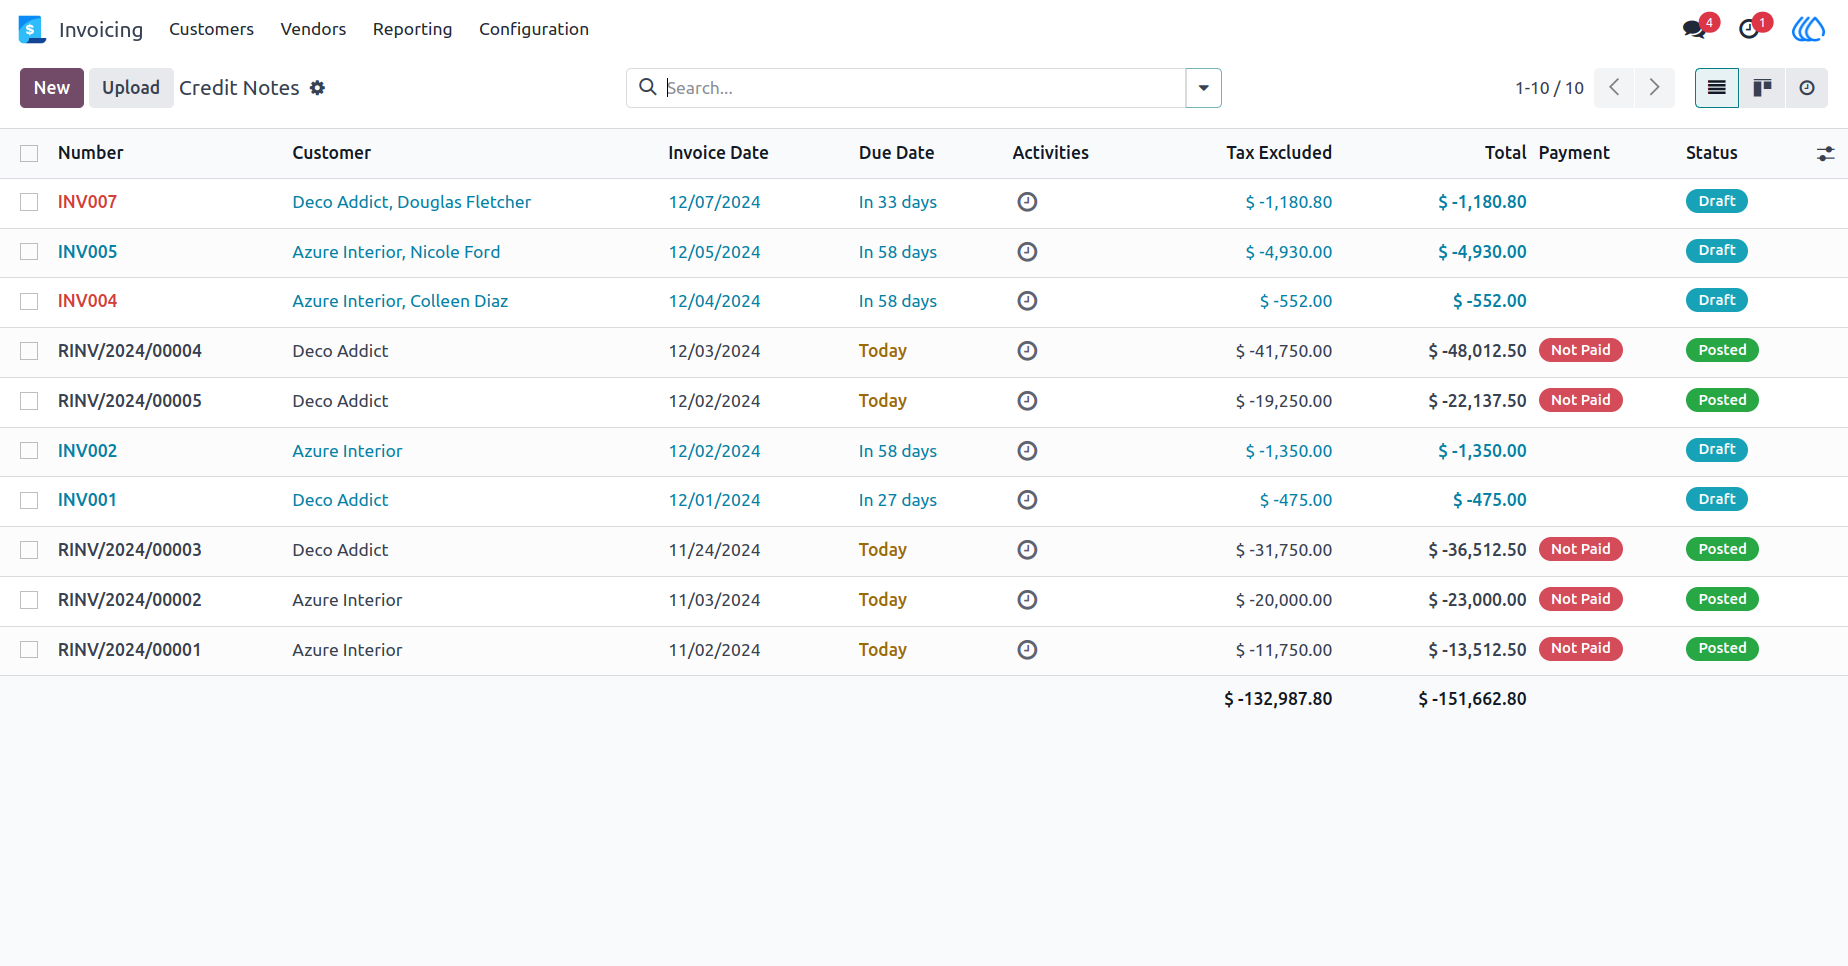The image size is (1848, 966).
Task: Click the Upload button
Action: (x=131, y=88)
